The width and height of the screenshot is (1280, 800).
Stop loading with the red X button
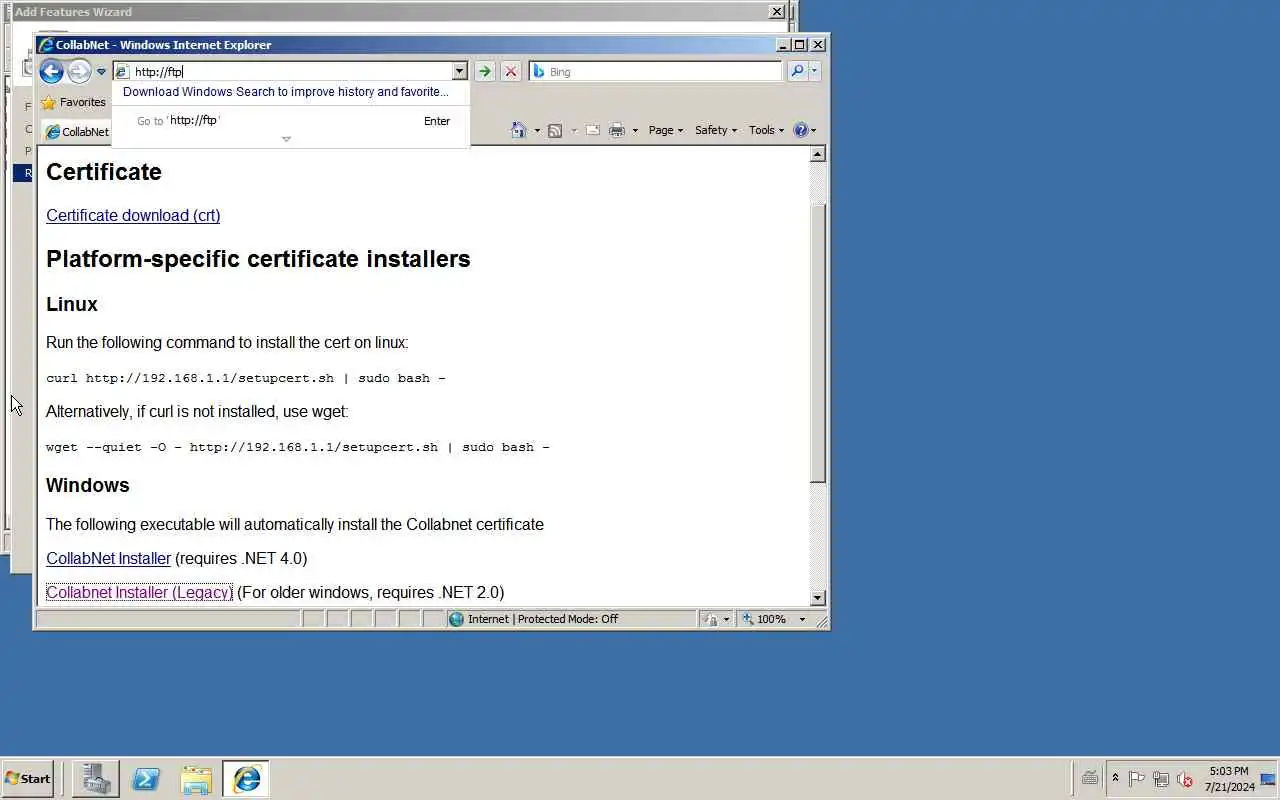pos(511,71)
